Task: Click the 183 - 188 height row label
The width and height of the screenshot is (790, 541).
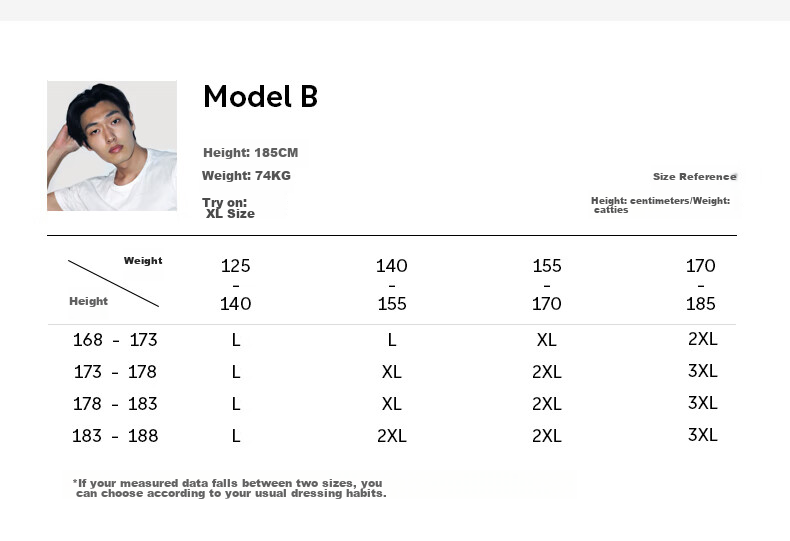Action: click(x=115, y=436)
